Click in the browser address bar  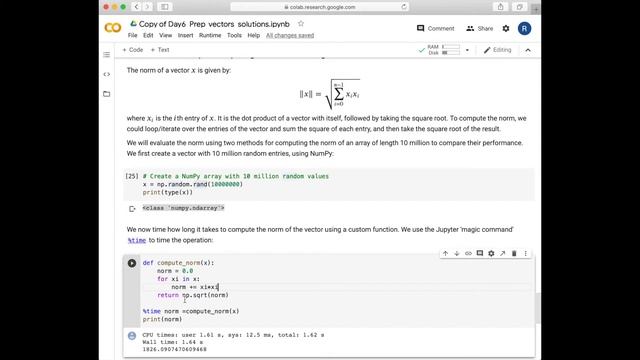click(x=320, y=7)
